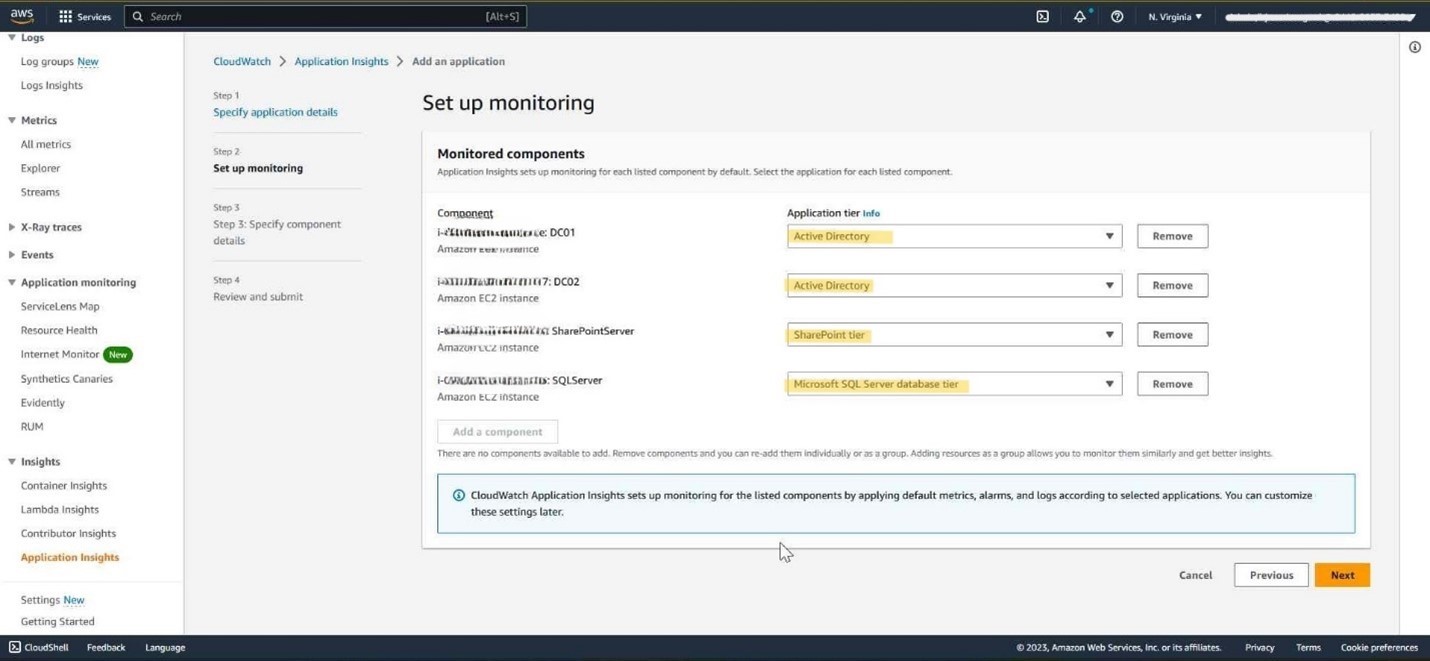This screenshot has height=661, width=1430.
Task: Go to Application Insights breadcrumb
Action: coord(341,61)
